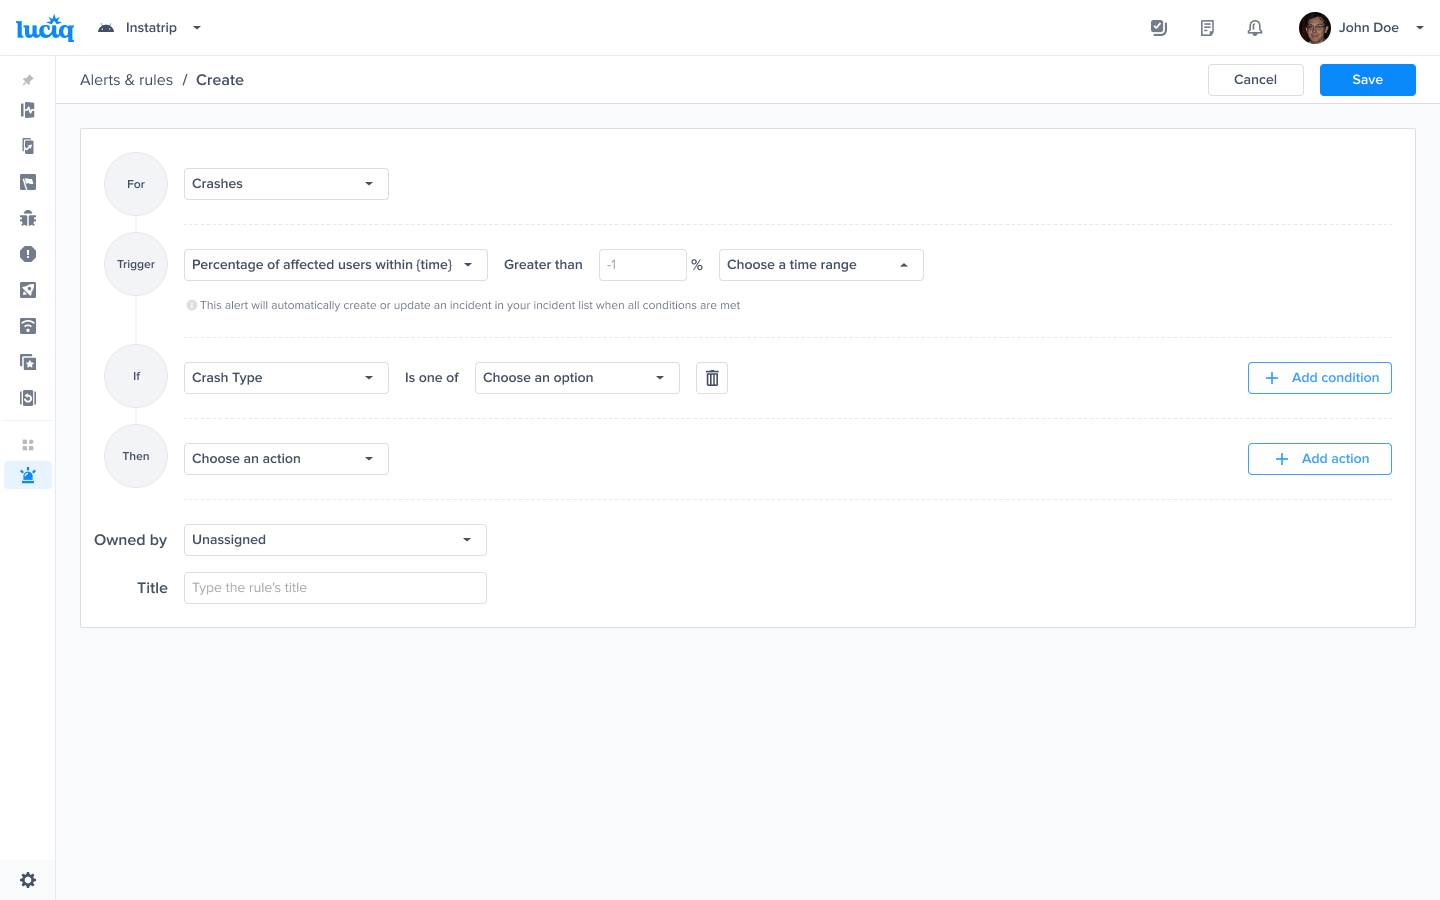Go back to Alerts & rules breadcrumb
1440x900 pixels.
point(126,80)
